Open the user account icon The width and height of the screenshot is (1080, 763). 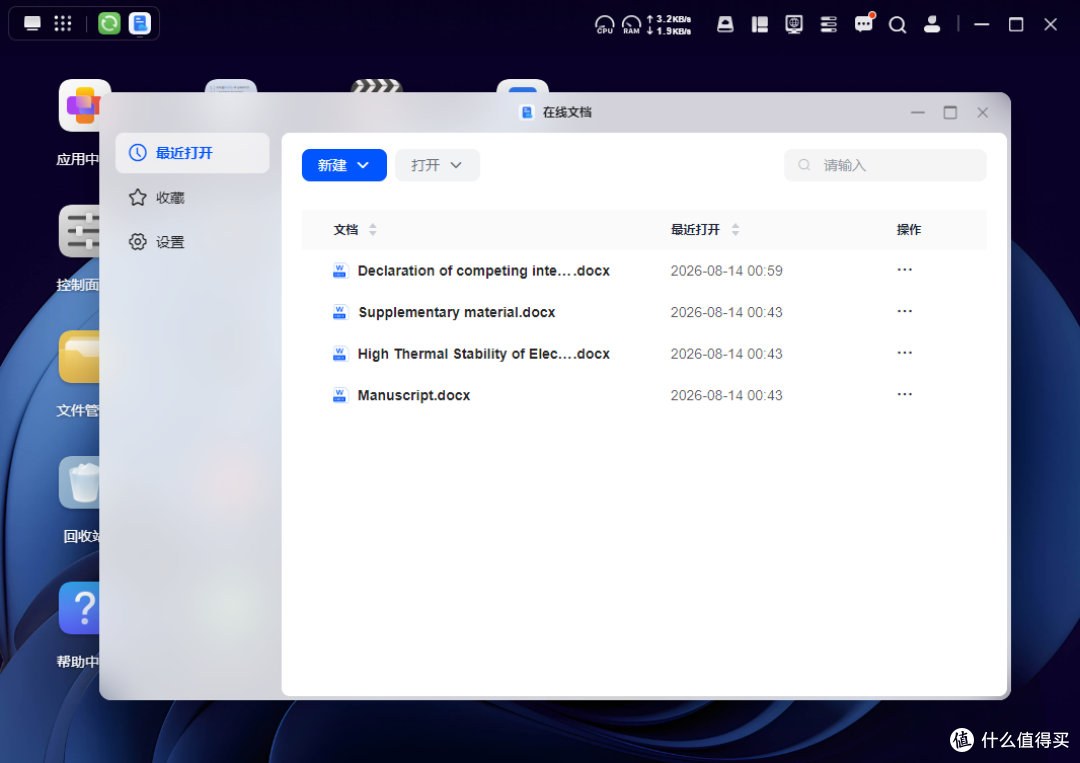932,25
